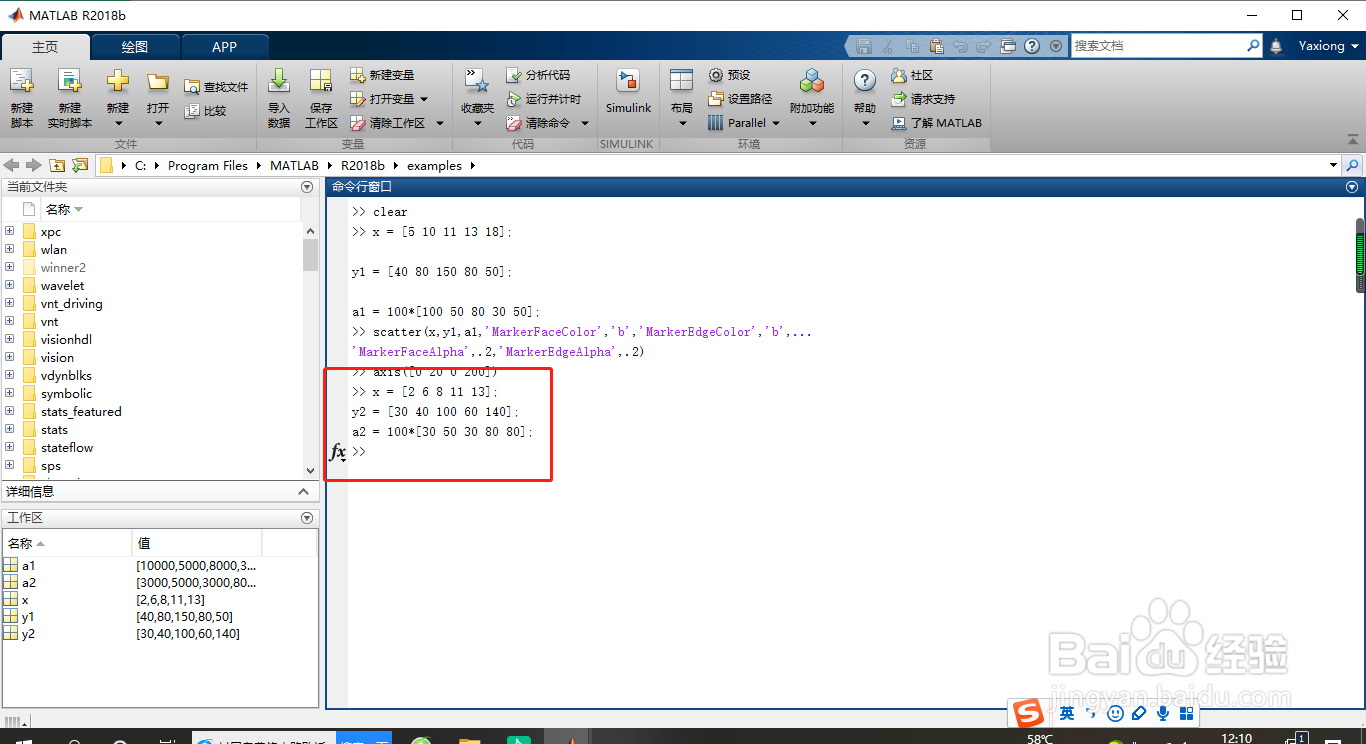Click the forward navigation arrow
The height and width of the screenshot is (744, 1366).
[x=34, y=165]
